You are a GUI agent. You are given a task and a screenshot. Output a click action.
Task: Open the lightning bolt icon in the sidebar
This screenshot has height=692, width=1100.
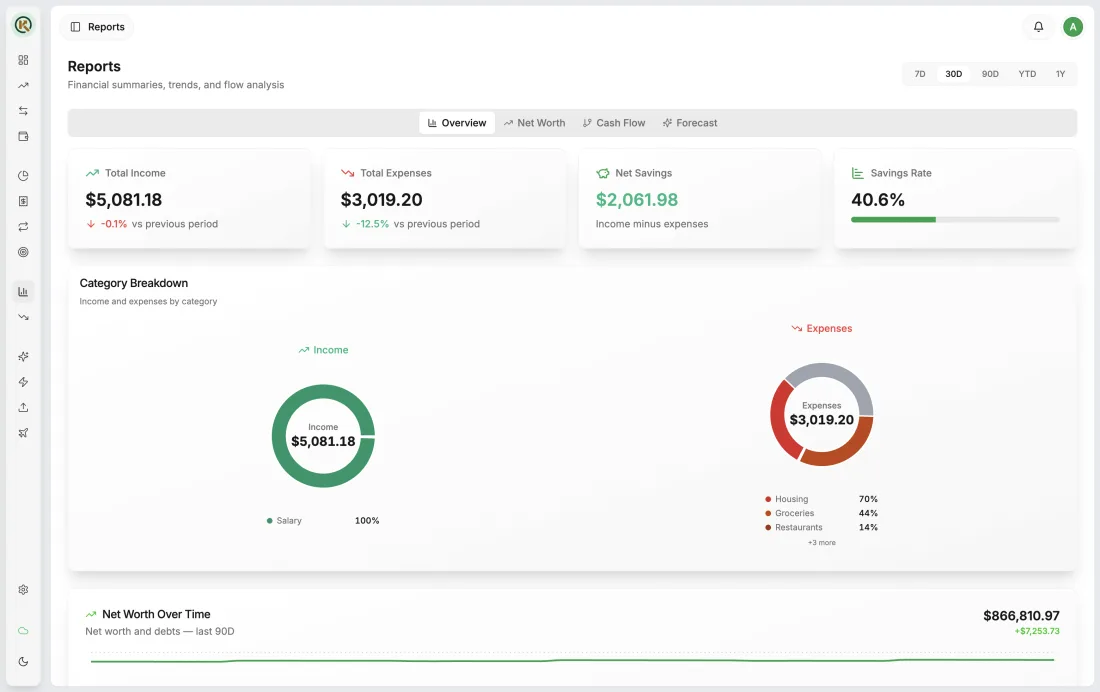click(x=23, y=382)
